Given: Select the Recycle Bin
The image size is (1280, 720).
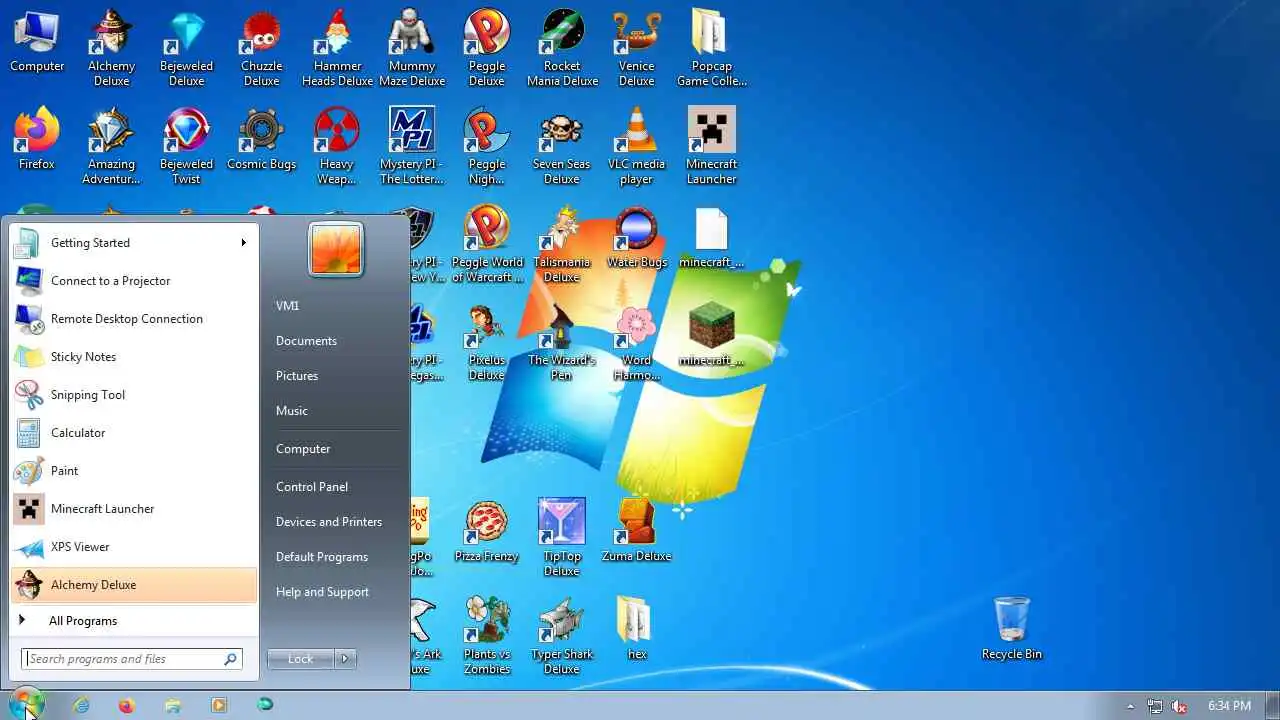Looking at the screenshot, I should [x=1012, y=629].
